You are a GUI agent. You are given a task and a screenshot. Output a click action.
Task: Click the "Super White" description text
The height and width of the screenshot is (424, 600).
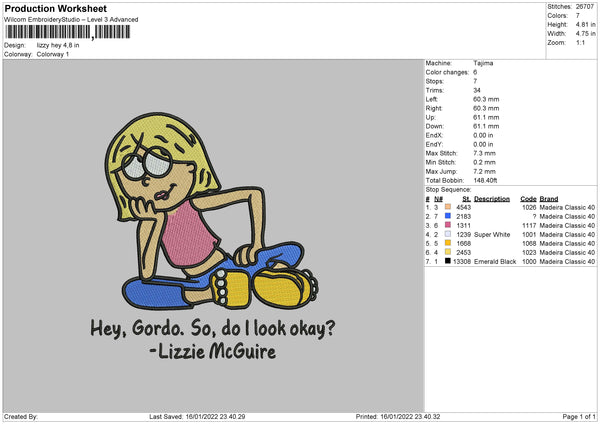tap(492, 235)
